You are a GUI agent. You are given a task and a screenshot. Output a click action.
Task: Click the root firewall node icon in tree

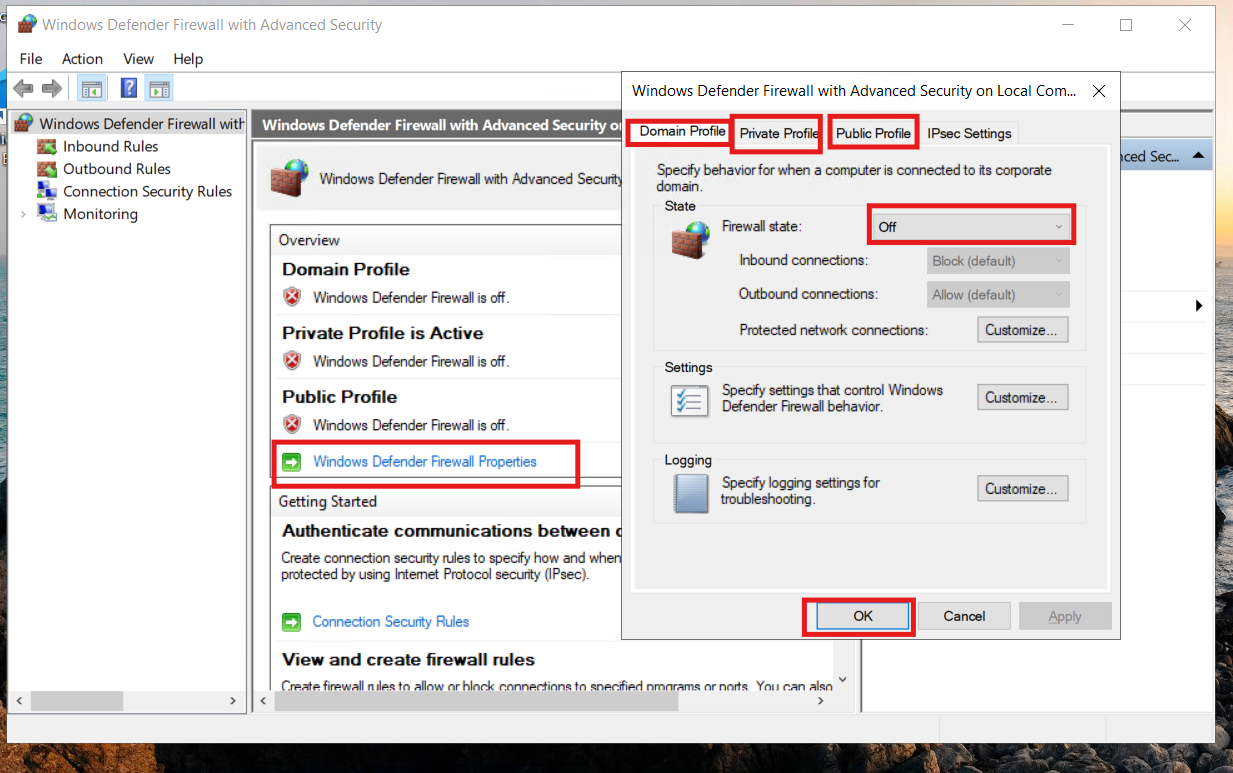click(x=23, y=123)
